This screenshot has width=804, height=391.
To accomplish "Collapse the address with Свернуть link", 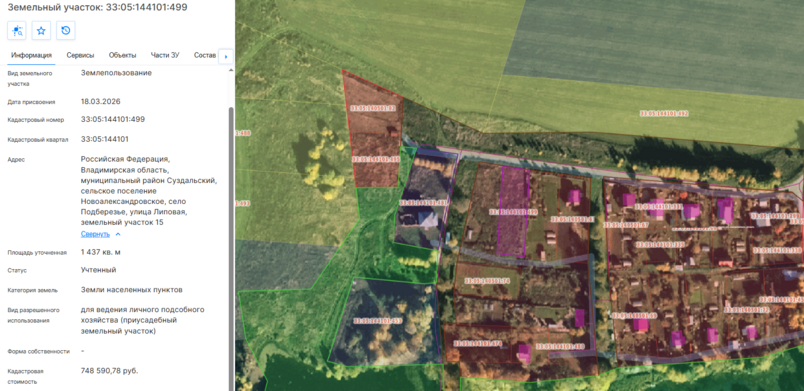I will 95,234.
